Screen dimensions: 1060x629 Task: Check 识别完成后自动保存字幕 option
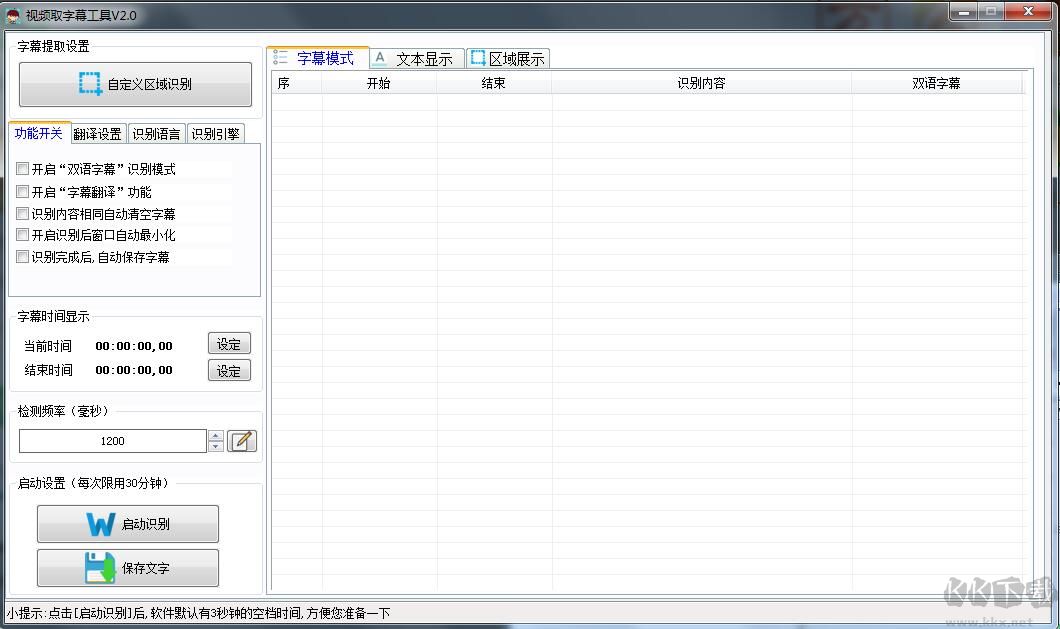point(22,256)
